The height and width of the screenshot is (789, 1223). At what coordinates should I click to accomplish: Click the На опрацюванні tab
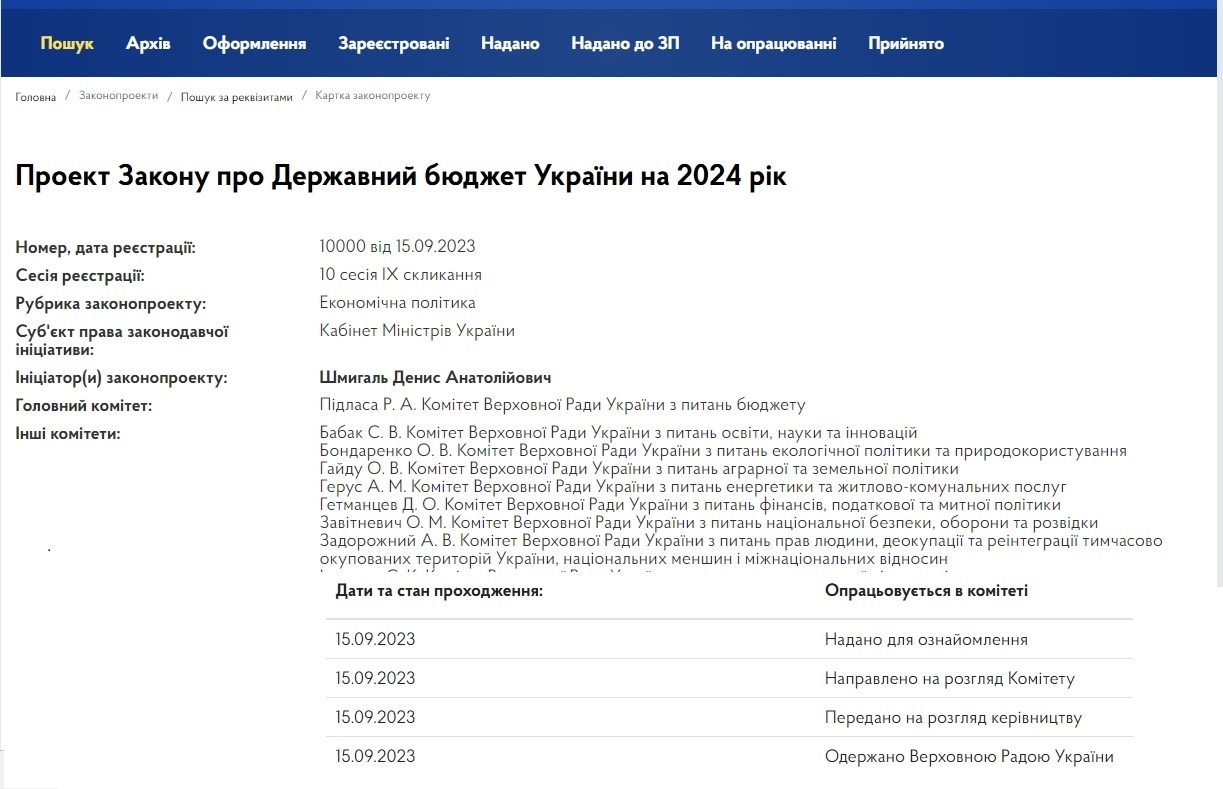pyautogui.click(x=773, y=43)
